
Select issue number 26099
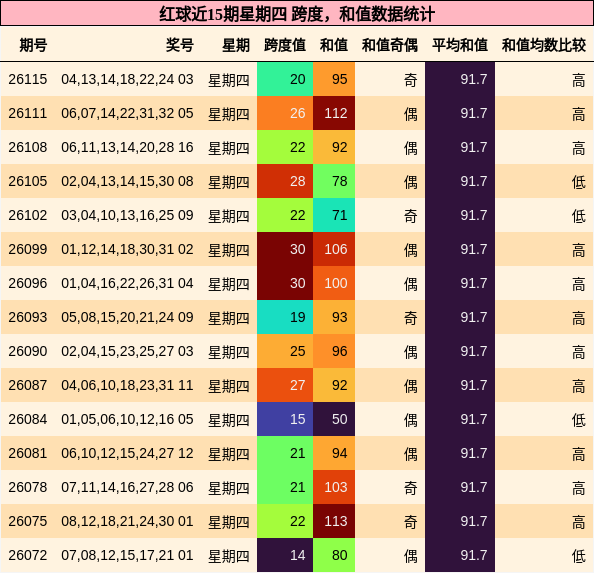point(28,249)
